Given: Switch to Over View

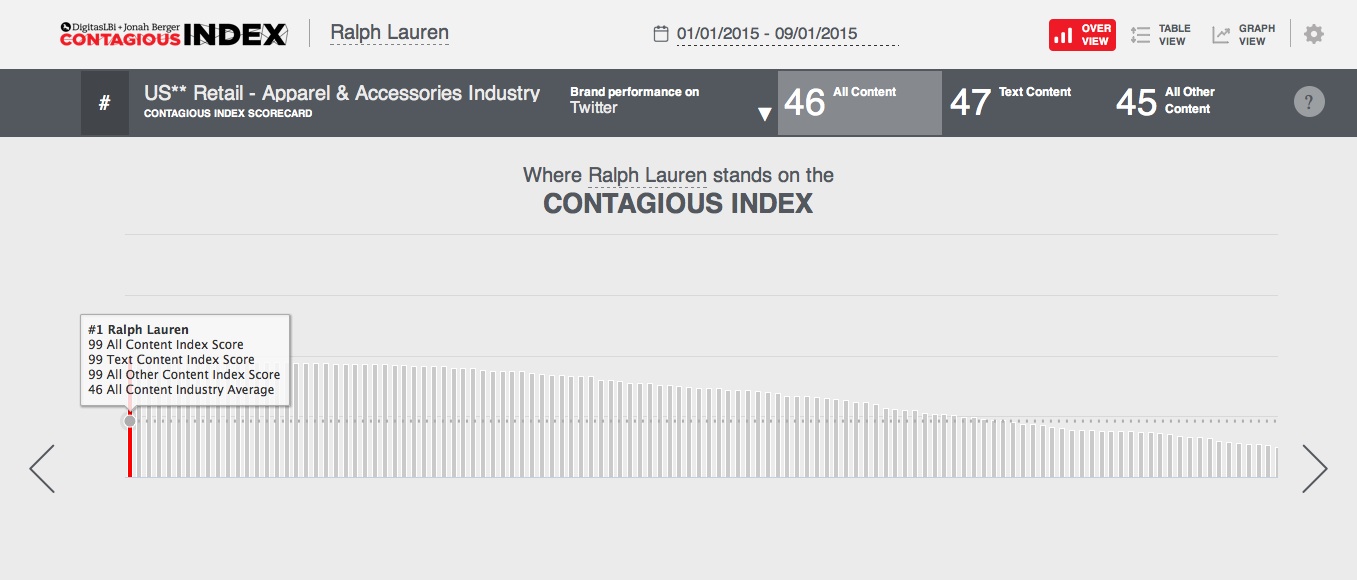Looking at the screenshot, I should (x=1082, y=35).
